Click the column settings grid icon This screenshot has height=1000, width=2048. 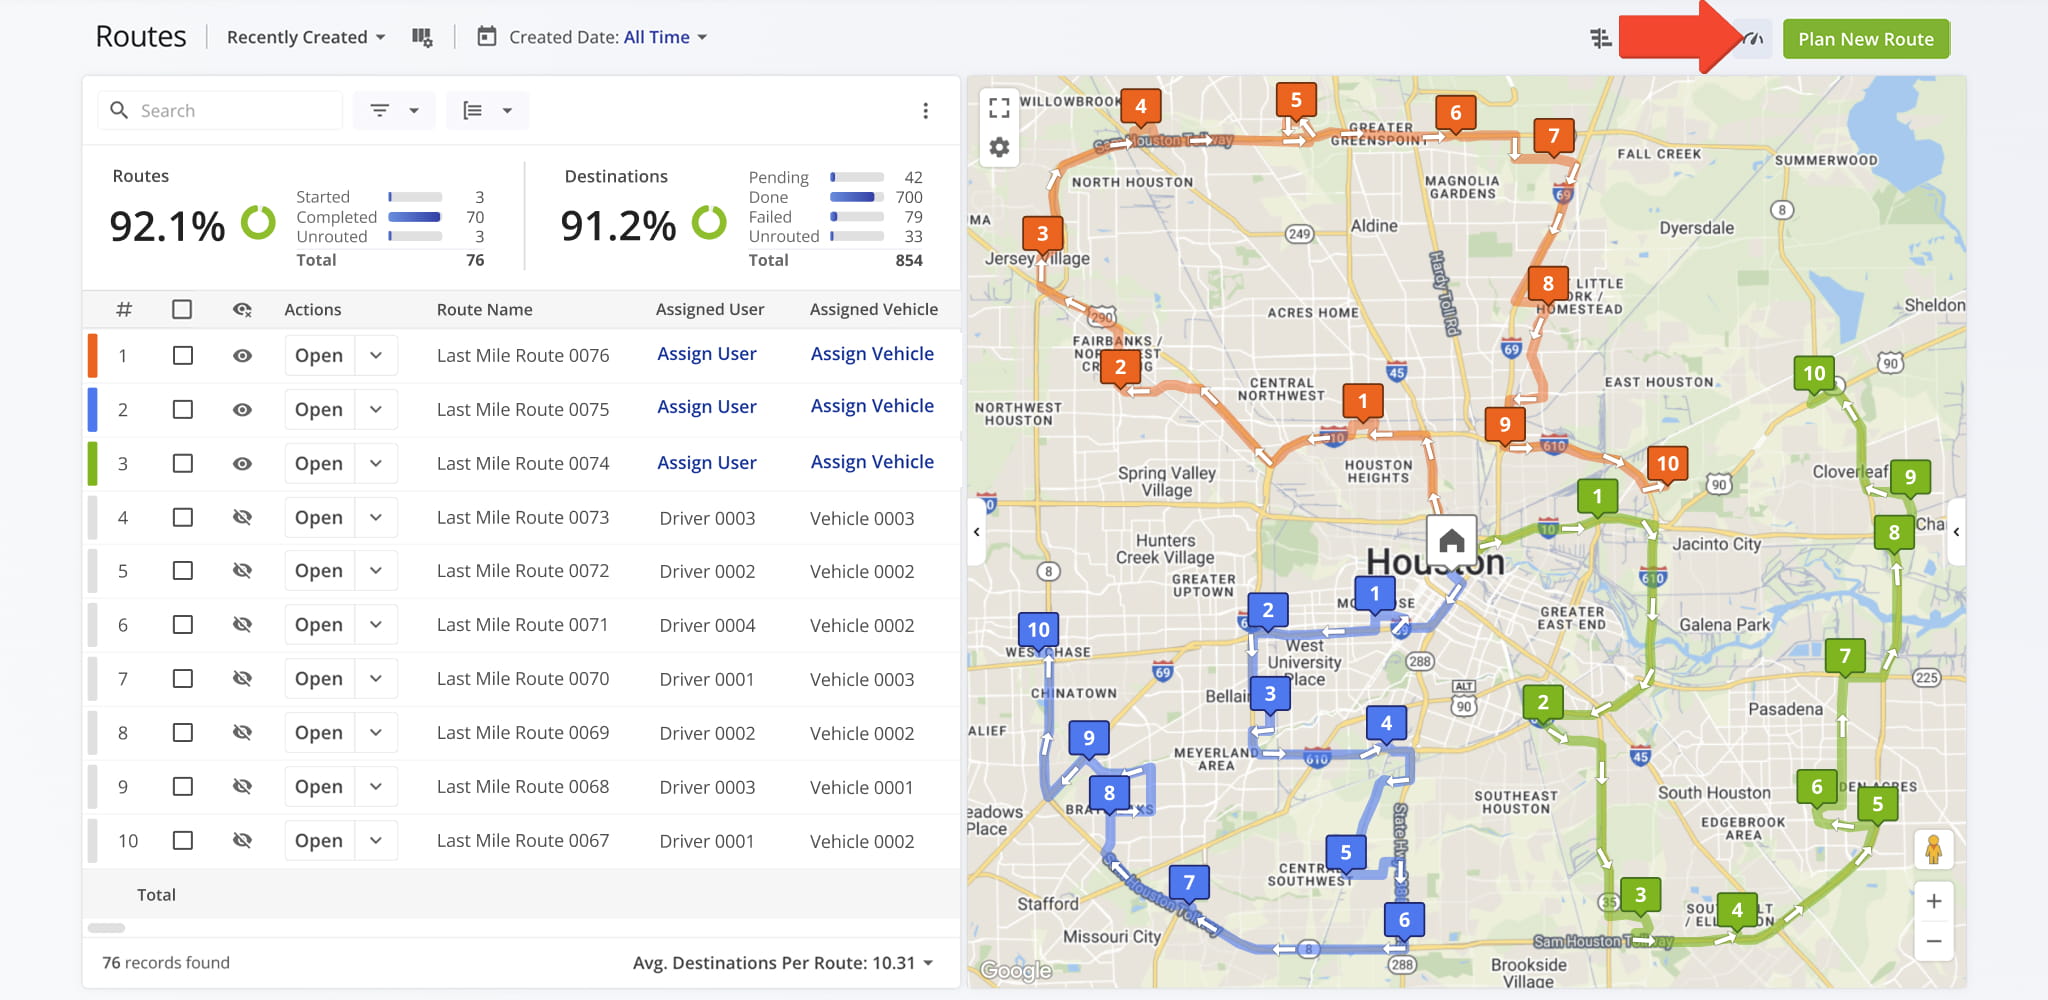pyautogui.click(x=422, y=38)
